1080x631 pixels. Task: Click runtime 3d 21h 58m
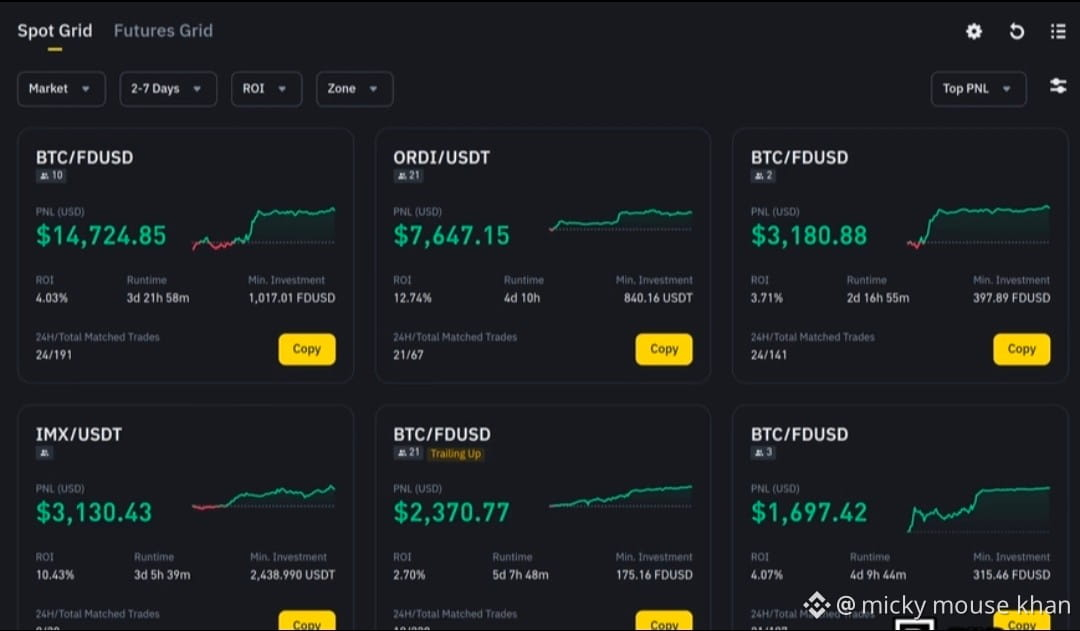158,298
